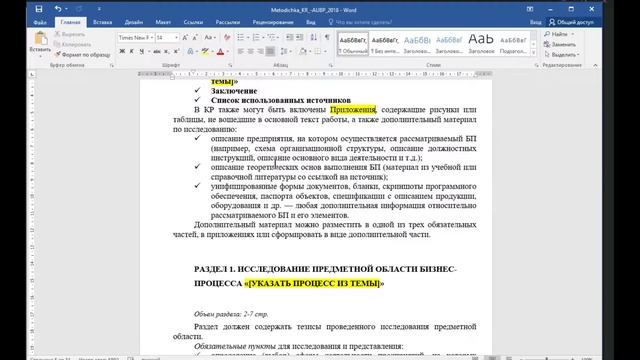Open Font dialog launcher in Шрифт group

point(230,65)
